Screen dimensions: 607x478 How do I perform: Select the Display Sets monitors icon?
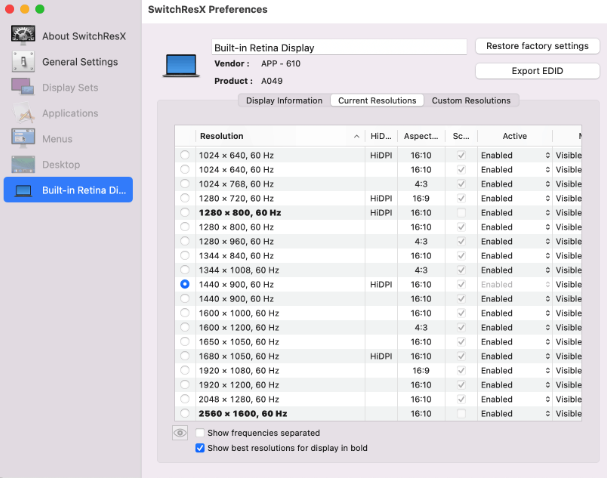pyautogui.click(x=23, y=87)
